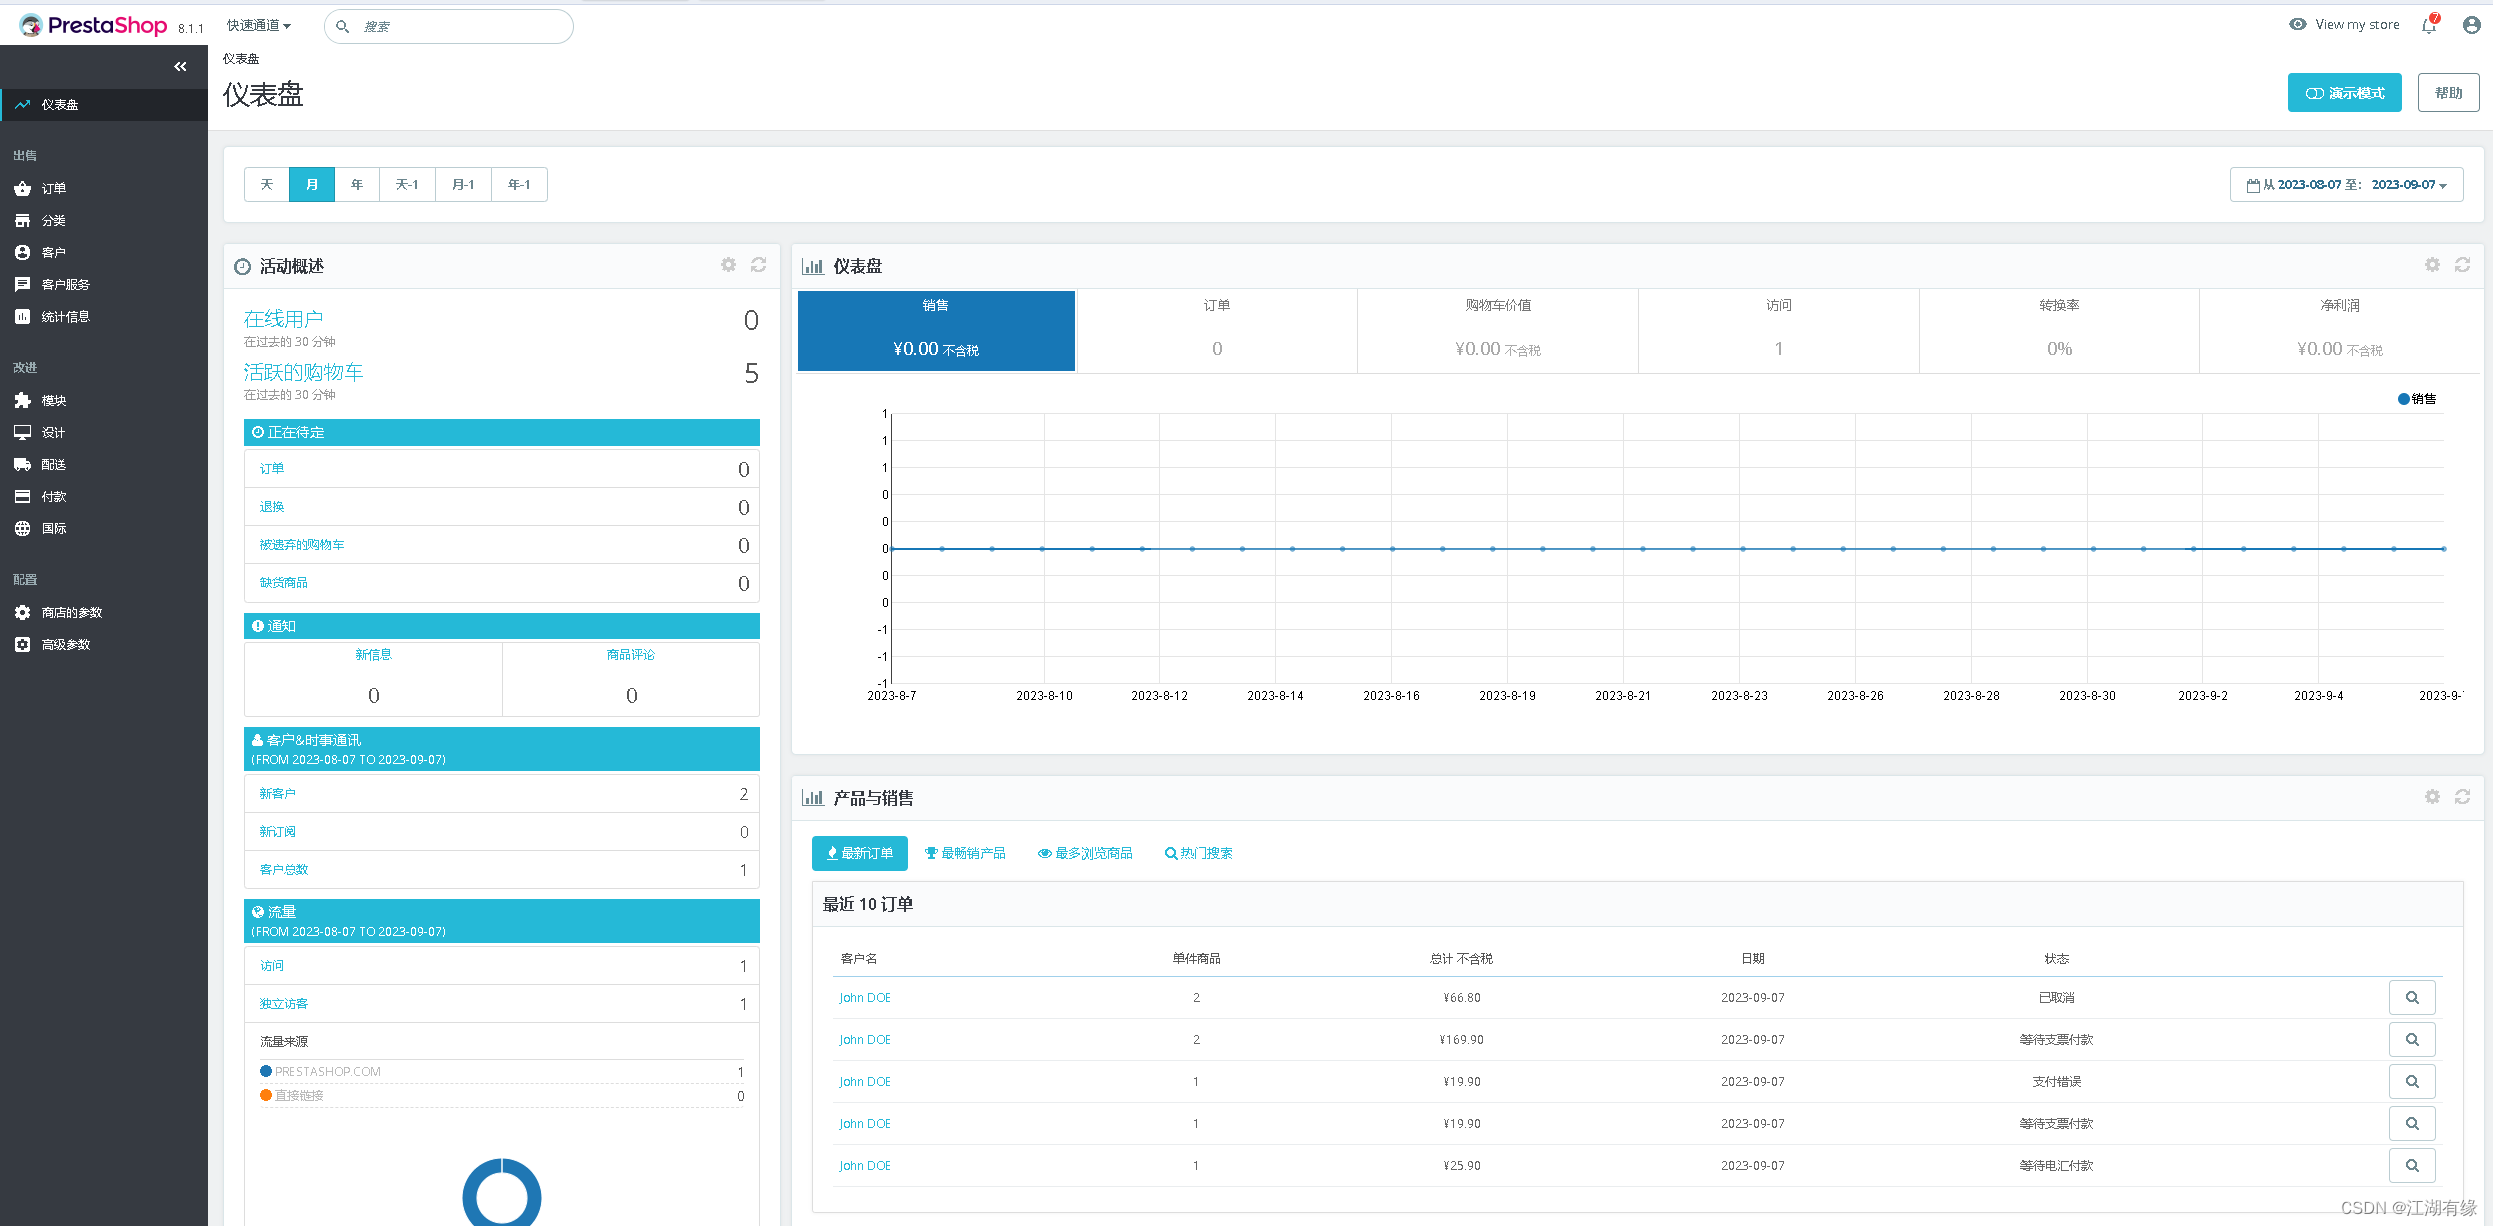Toggle the 月 (Month) time period view

pos(312,183)
